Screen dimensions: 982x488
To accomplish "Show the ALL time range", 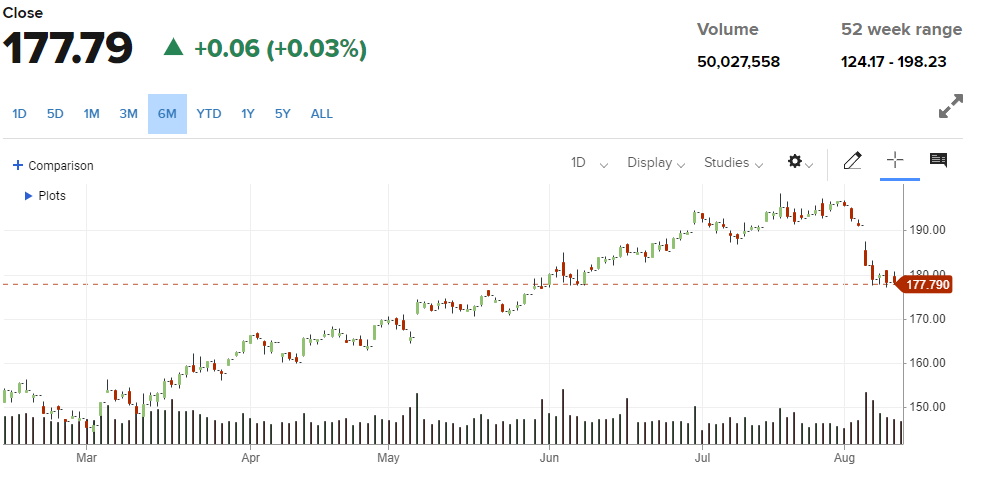I will (322, 114).
